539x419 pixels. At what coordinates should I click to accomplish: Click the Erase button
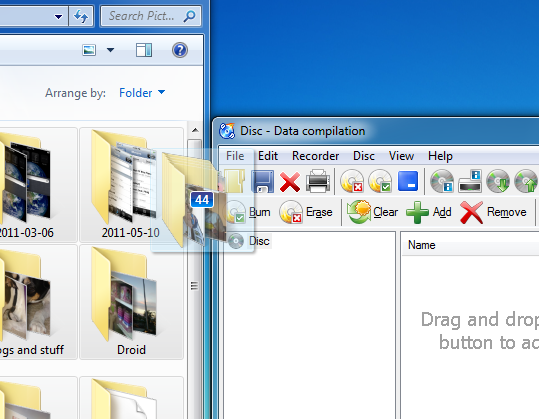pos(306,212)
